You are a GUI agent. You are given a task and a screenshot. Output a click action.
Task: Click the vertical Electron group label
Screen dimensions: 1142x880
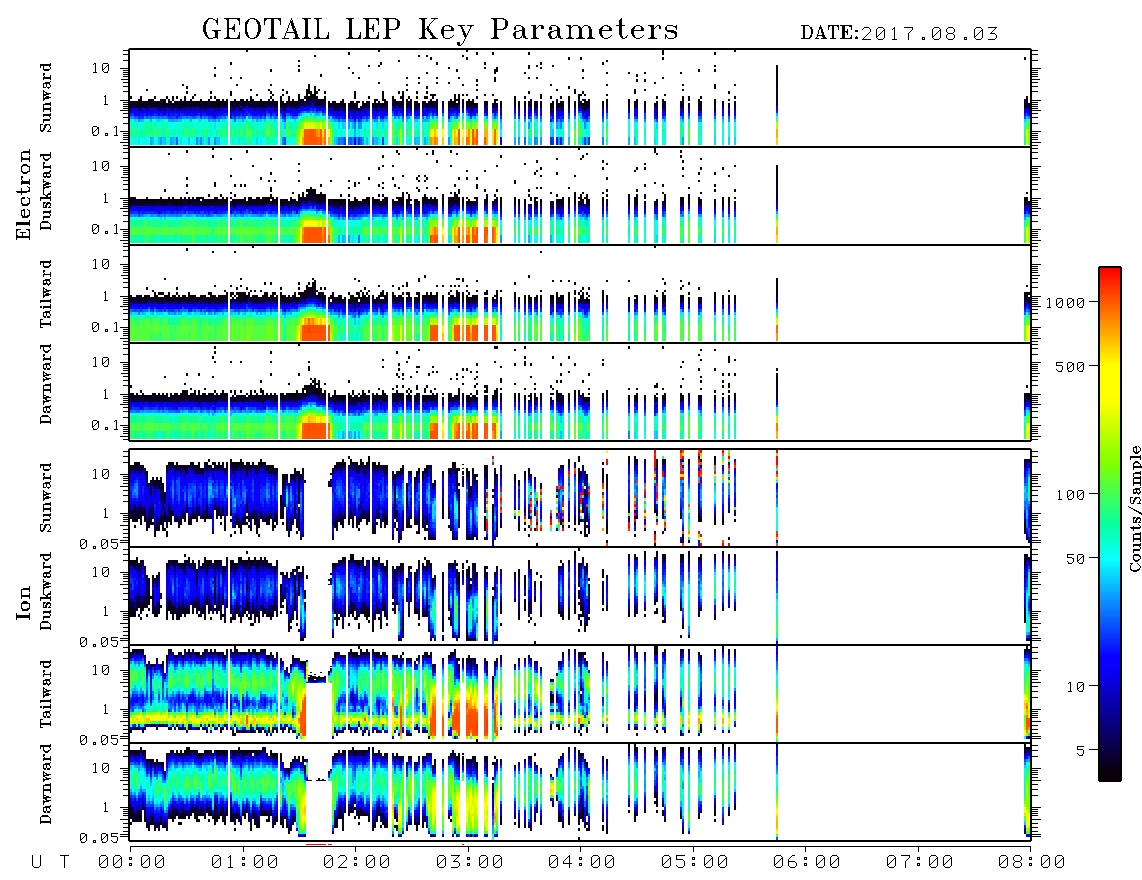pyautogui.click(x=23, y=194)
